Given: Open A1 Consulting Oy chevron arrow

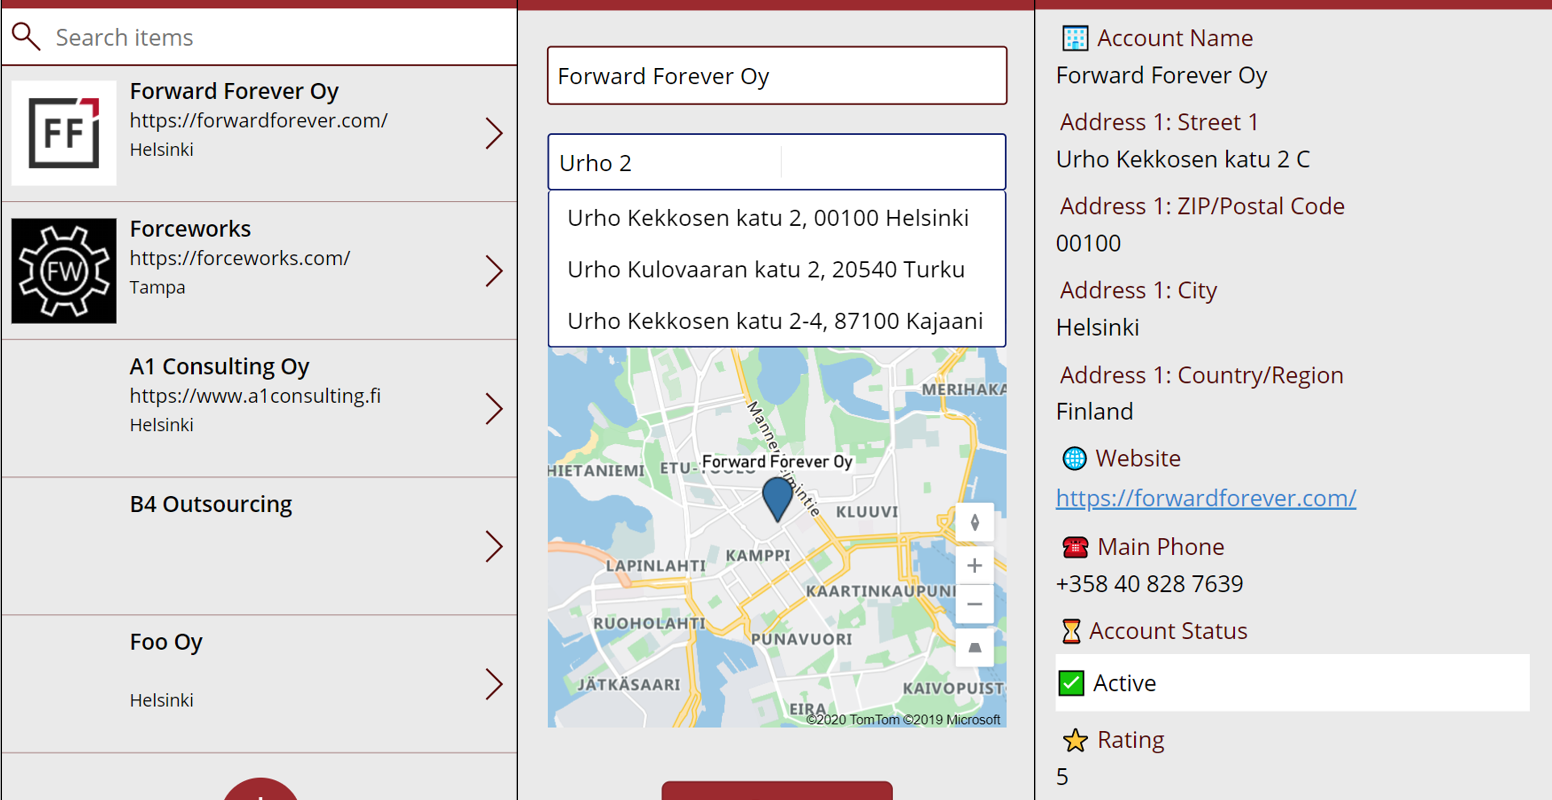Looking at the screenshot, I should 494,409.
